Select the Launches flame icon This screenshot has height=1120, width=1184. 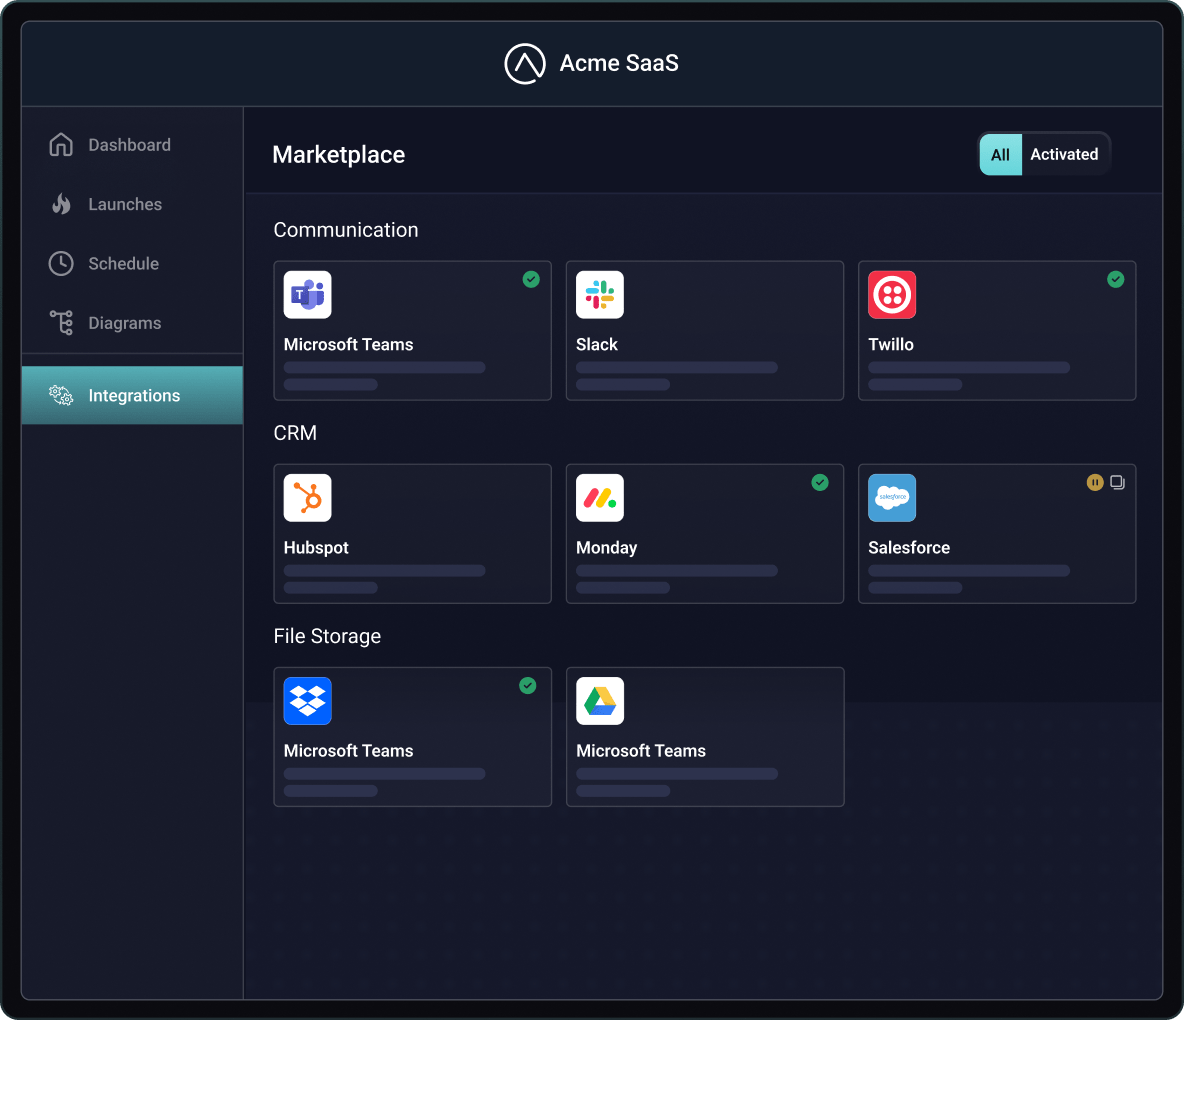pyautogui.click(x=61, y=204)
